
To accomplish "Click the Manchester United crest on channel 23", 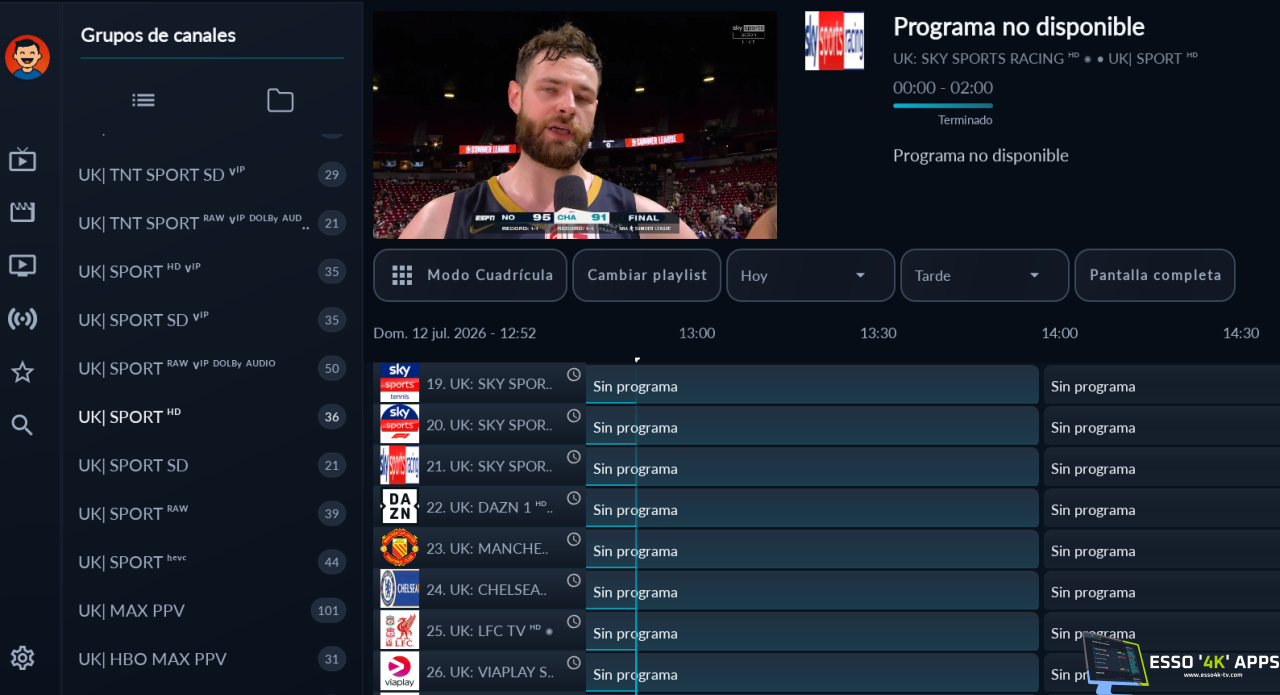I will tap(399, 548).
